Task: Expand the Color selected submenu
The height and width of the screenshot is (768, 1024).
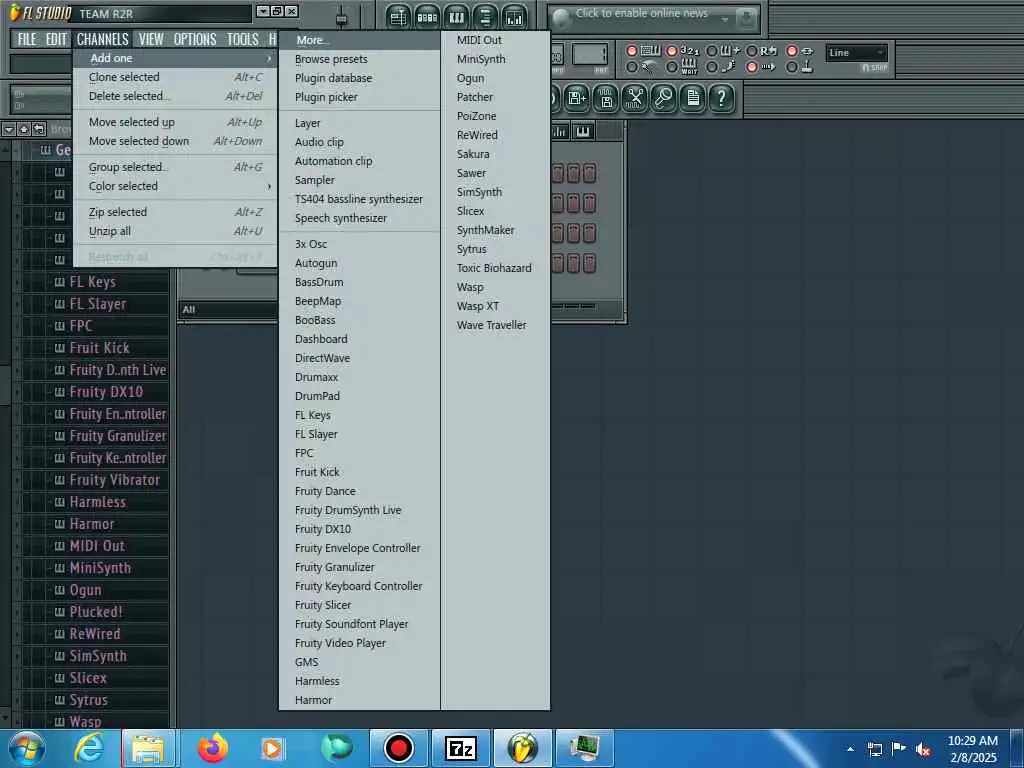Action: pyautogui.click(x=175, y=186)
